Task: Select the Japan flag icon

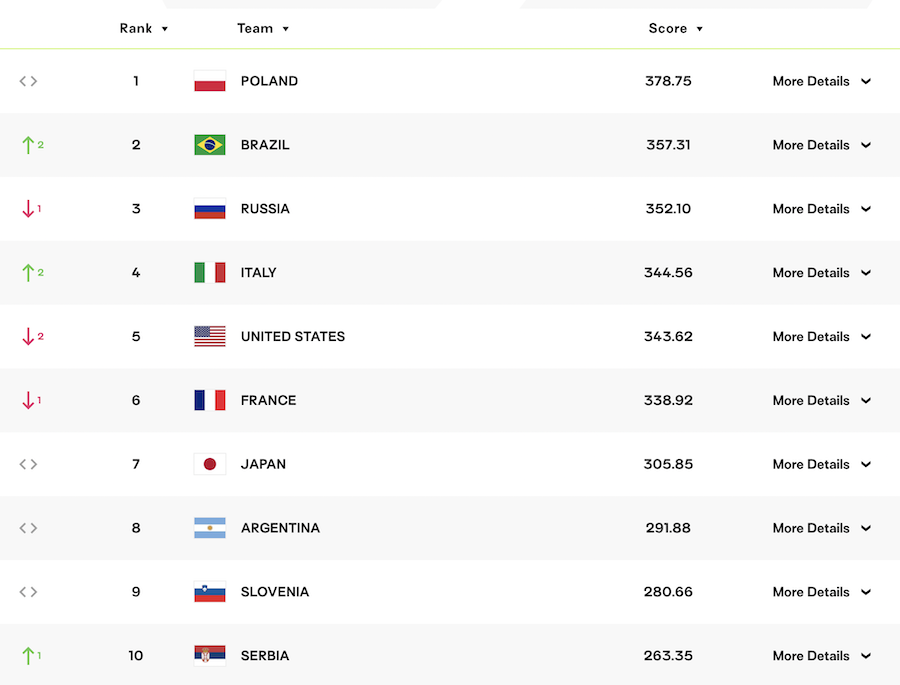Action: [x=210, y=464]
